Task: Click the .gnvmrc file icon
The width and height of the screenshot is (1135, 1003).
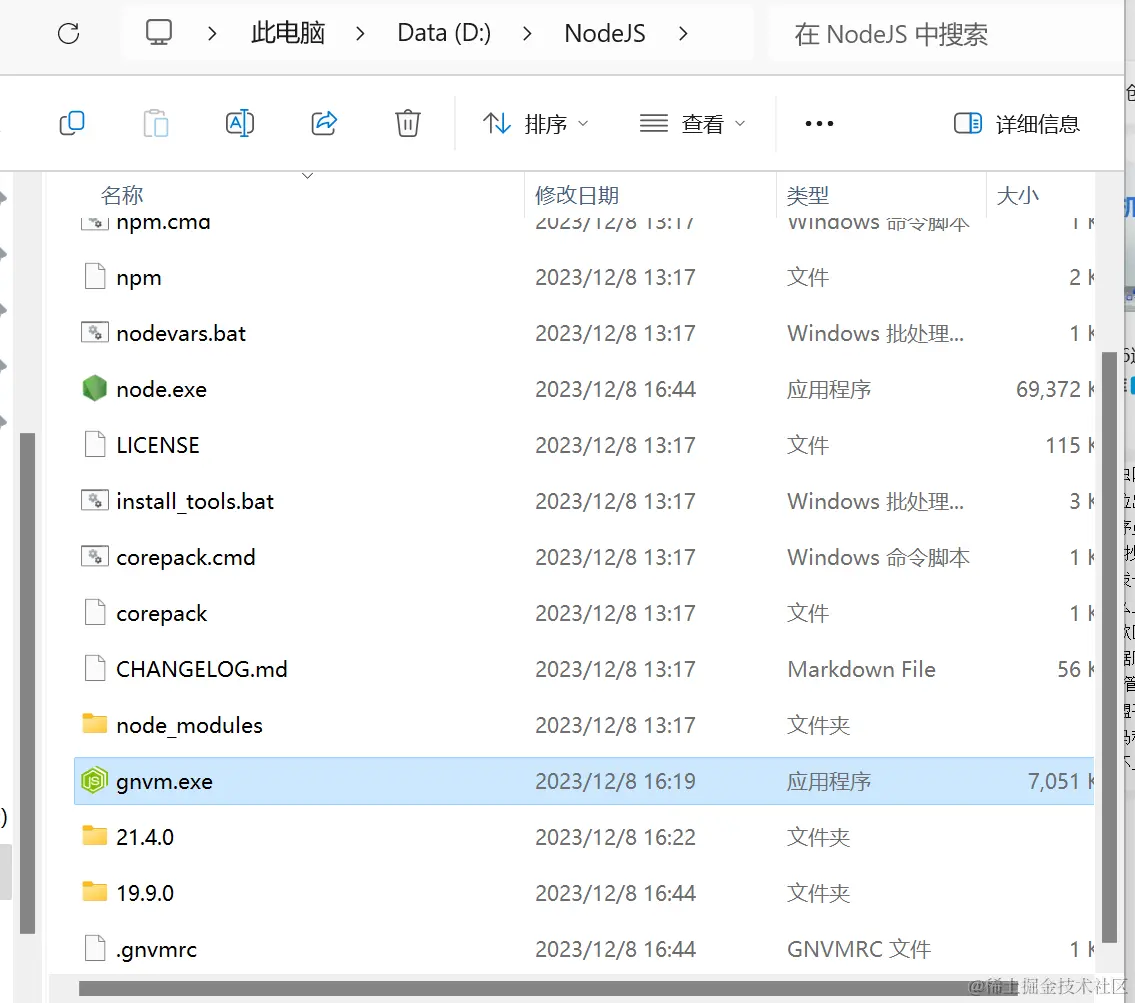Action: 95,948
